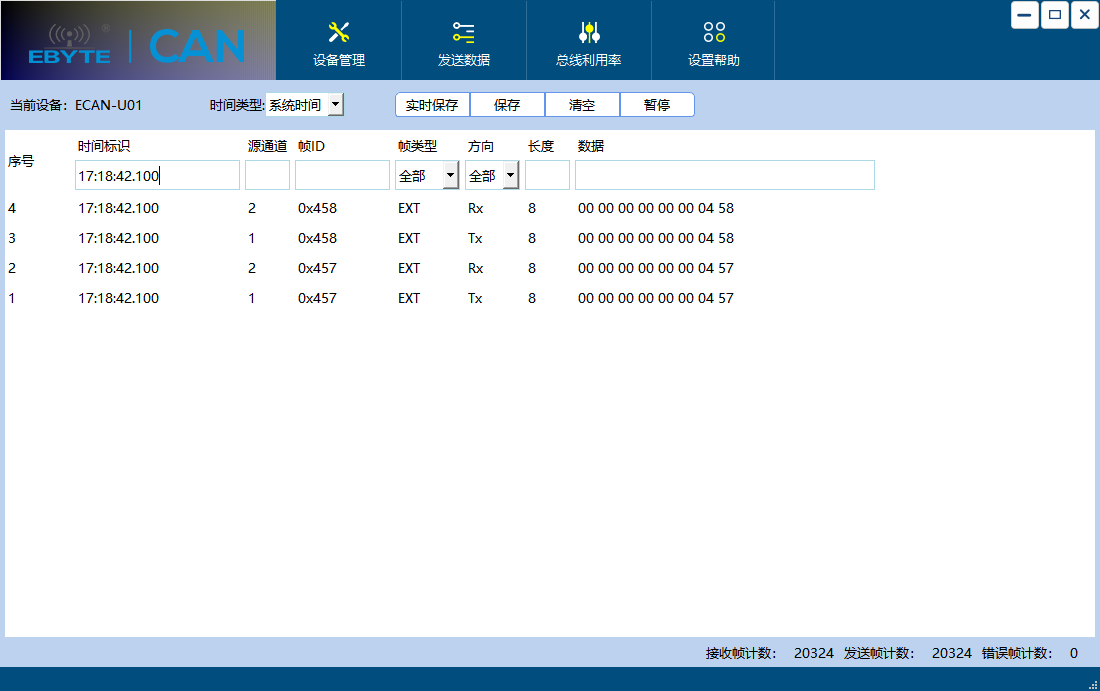This screenshot has width=1100, height=691.
Task: Select the Rx row with frame ID 0x458
Action: pyautogui.click(x=400, y=208)
